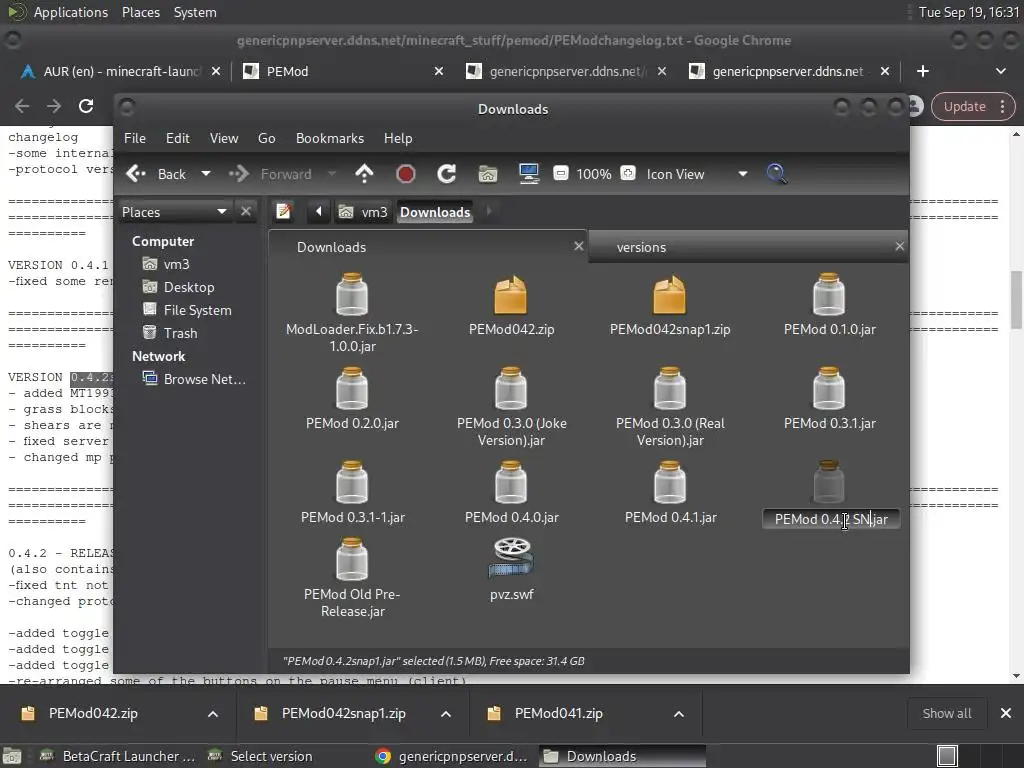Open the Help menu
The width and height of the screenshot is (1024, 768).
[x=398, y=138]
